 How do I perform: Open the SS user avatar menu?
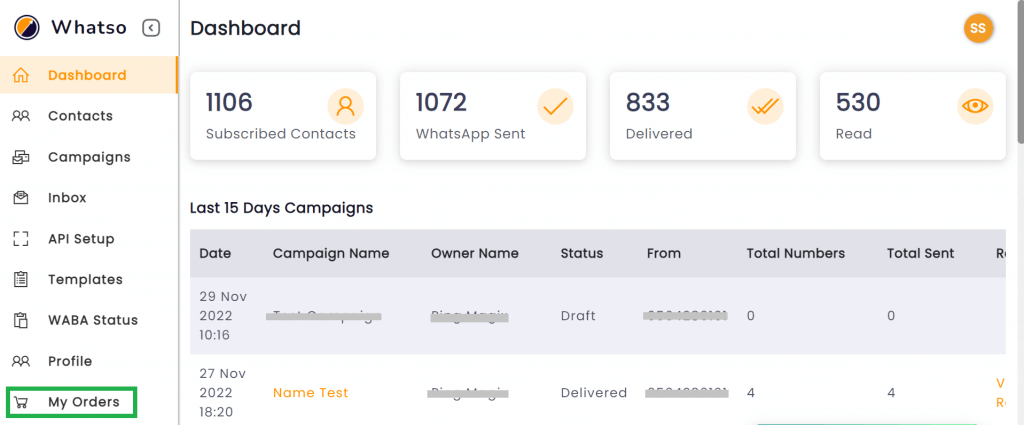[978, 28]
